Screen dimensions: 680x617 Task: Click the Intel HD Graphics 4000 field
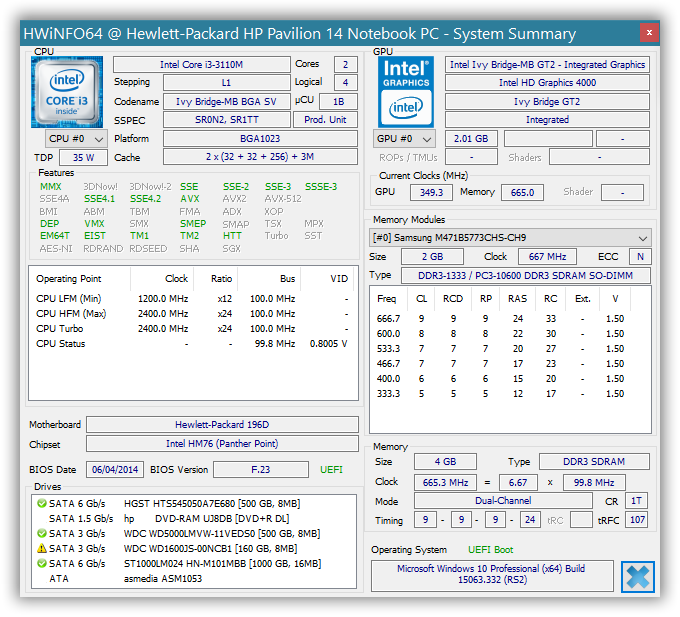pyautogui.click(x=547, y=82)
